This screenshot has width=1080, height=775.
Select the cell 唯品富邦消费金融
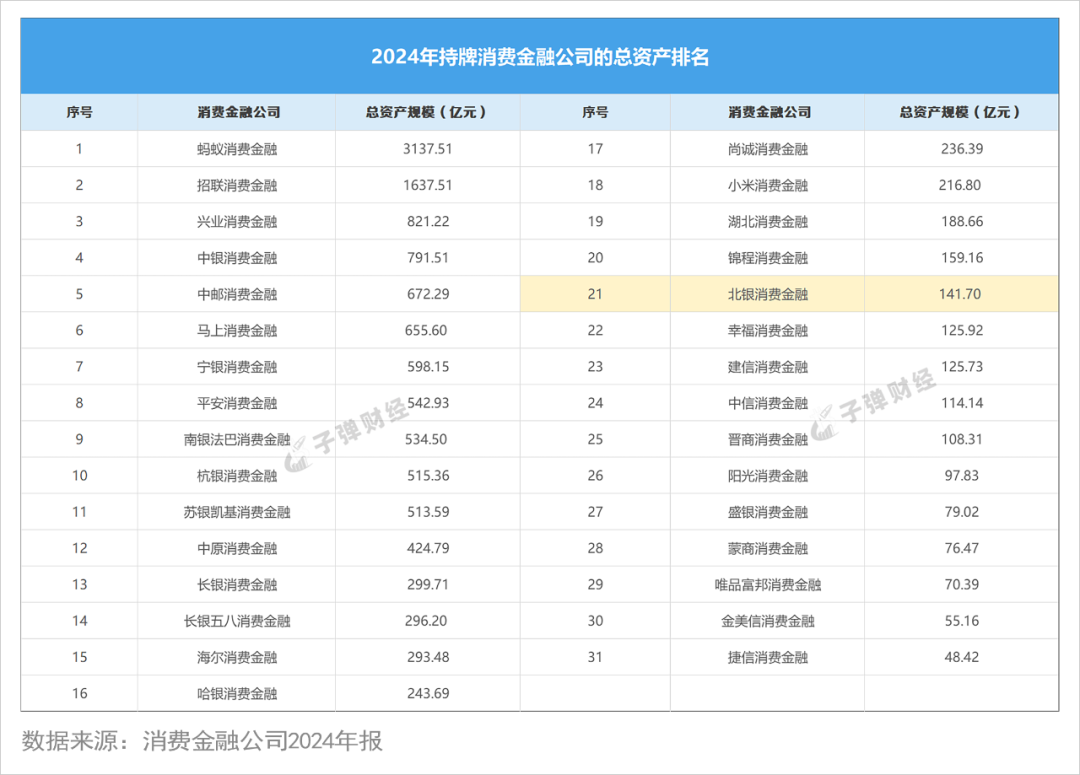point(768,585)
